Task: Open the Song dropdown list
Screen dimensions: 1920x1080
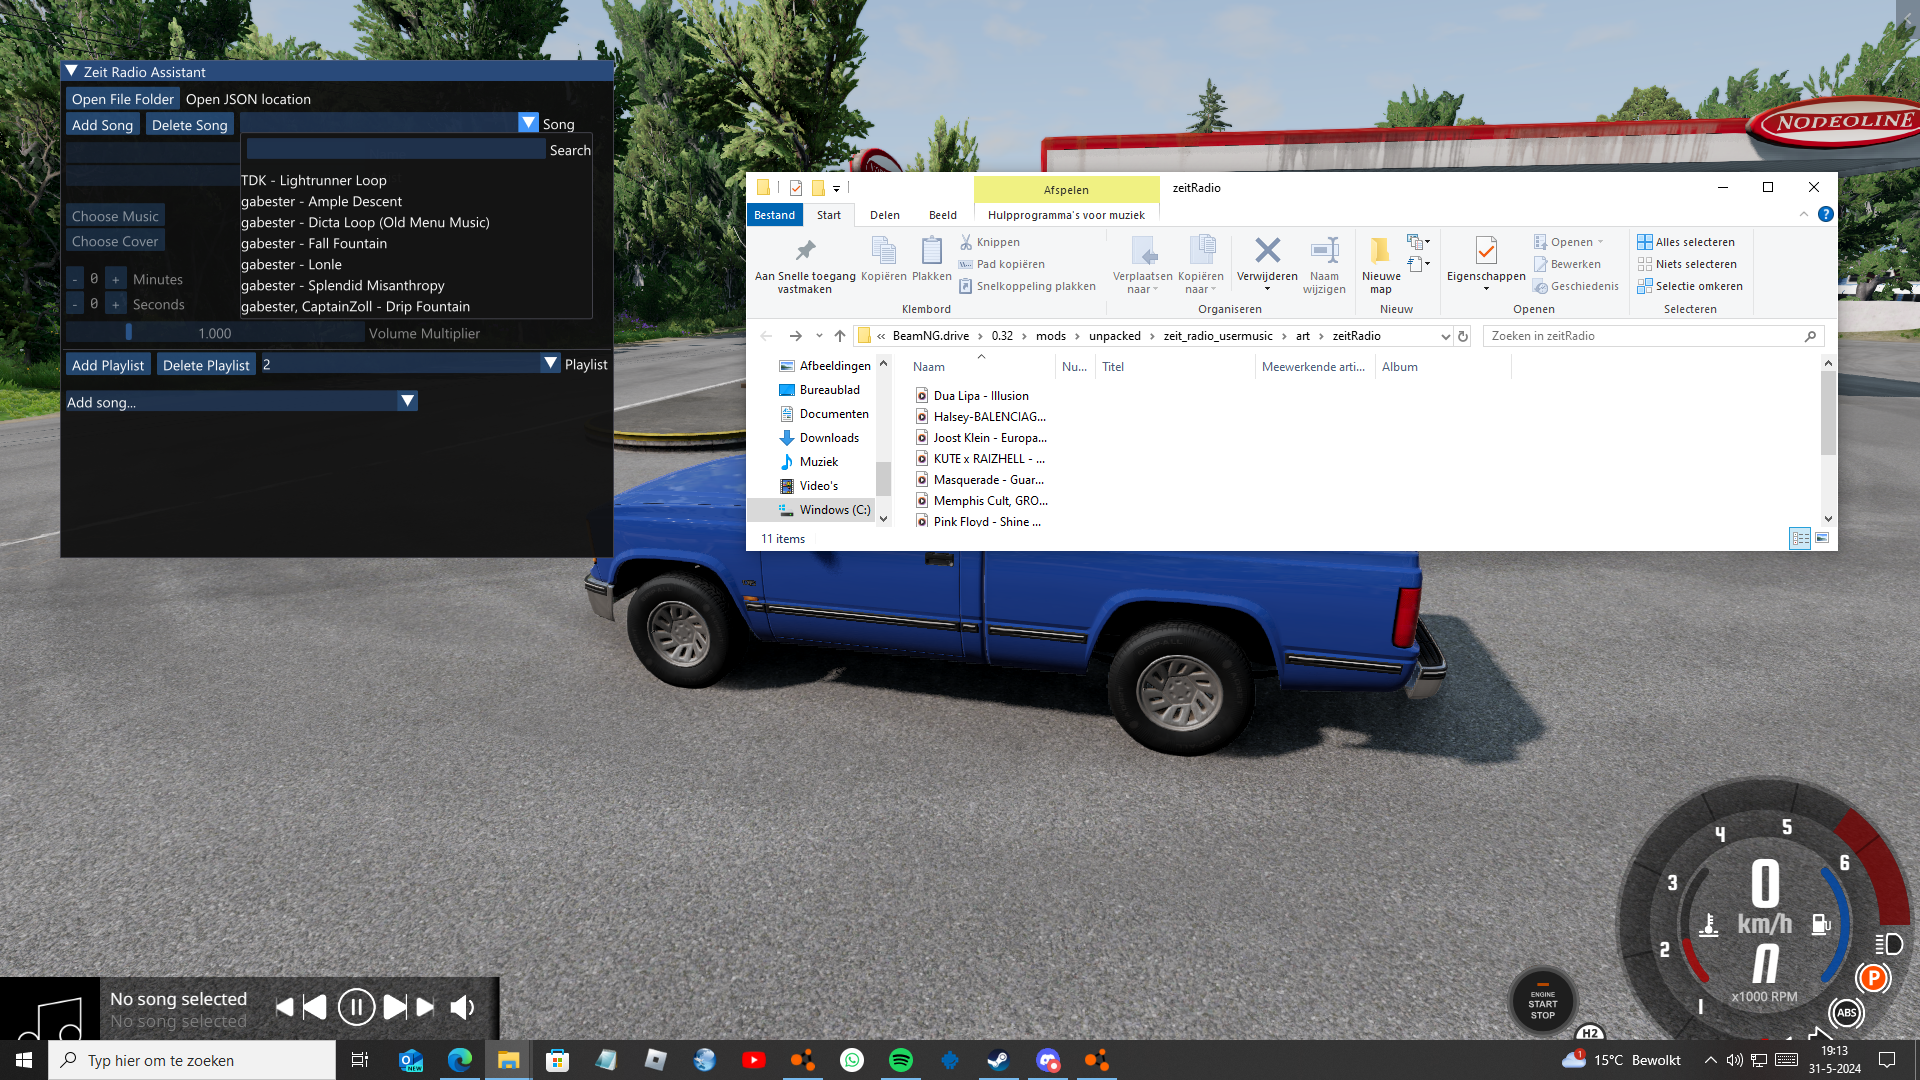Action: pos(528,123)
